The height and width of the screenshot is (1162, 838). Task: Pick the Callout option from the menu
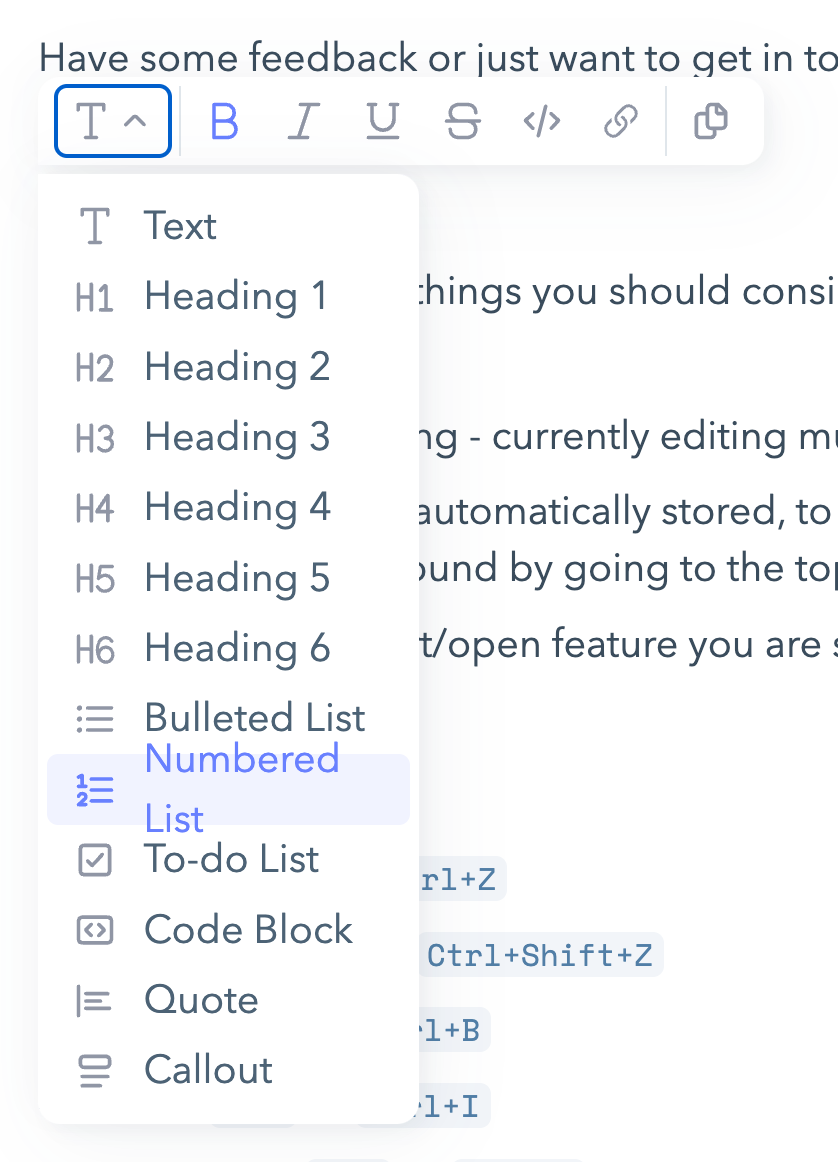[x=208, y=1070]
